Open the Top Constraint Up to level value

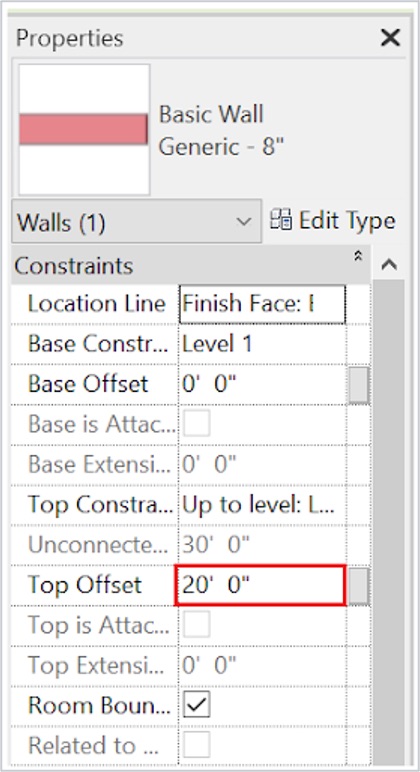(x=262, y=505)
